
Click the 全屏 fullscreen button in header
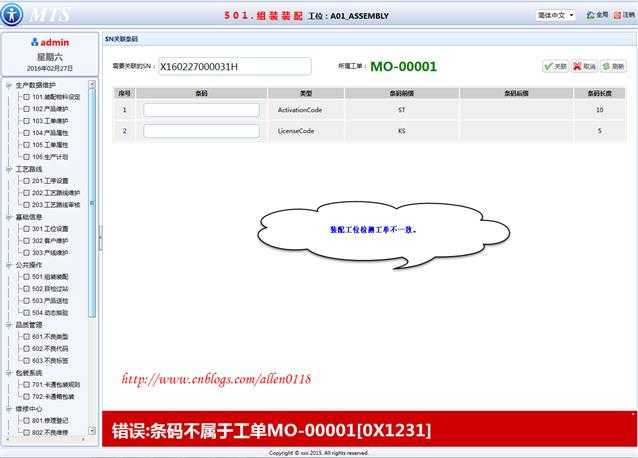coord(597,15)
